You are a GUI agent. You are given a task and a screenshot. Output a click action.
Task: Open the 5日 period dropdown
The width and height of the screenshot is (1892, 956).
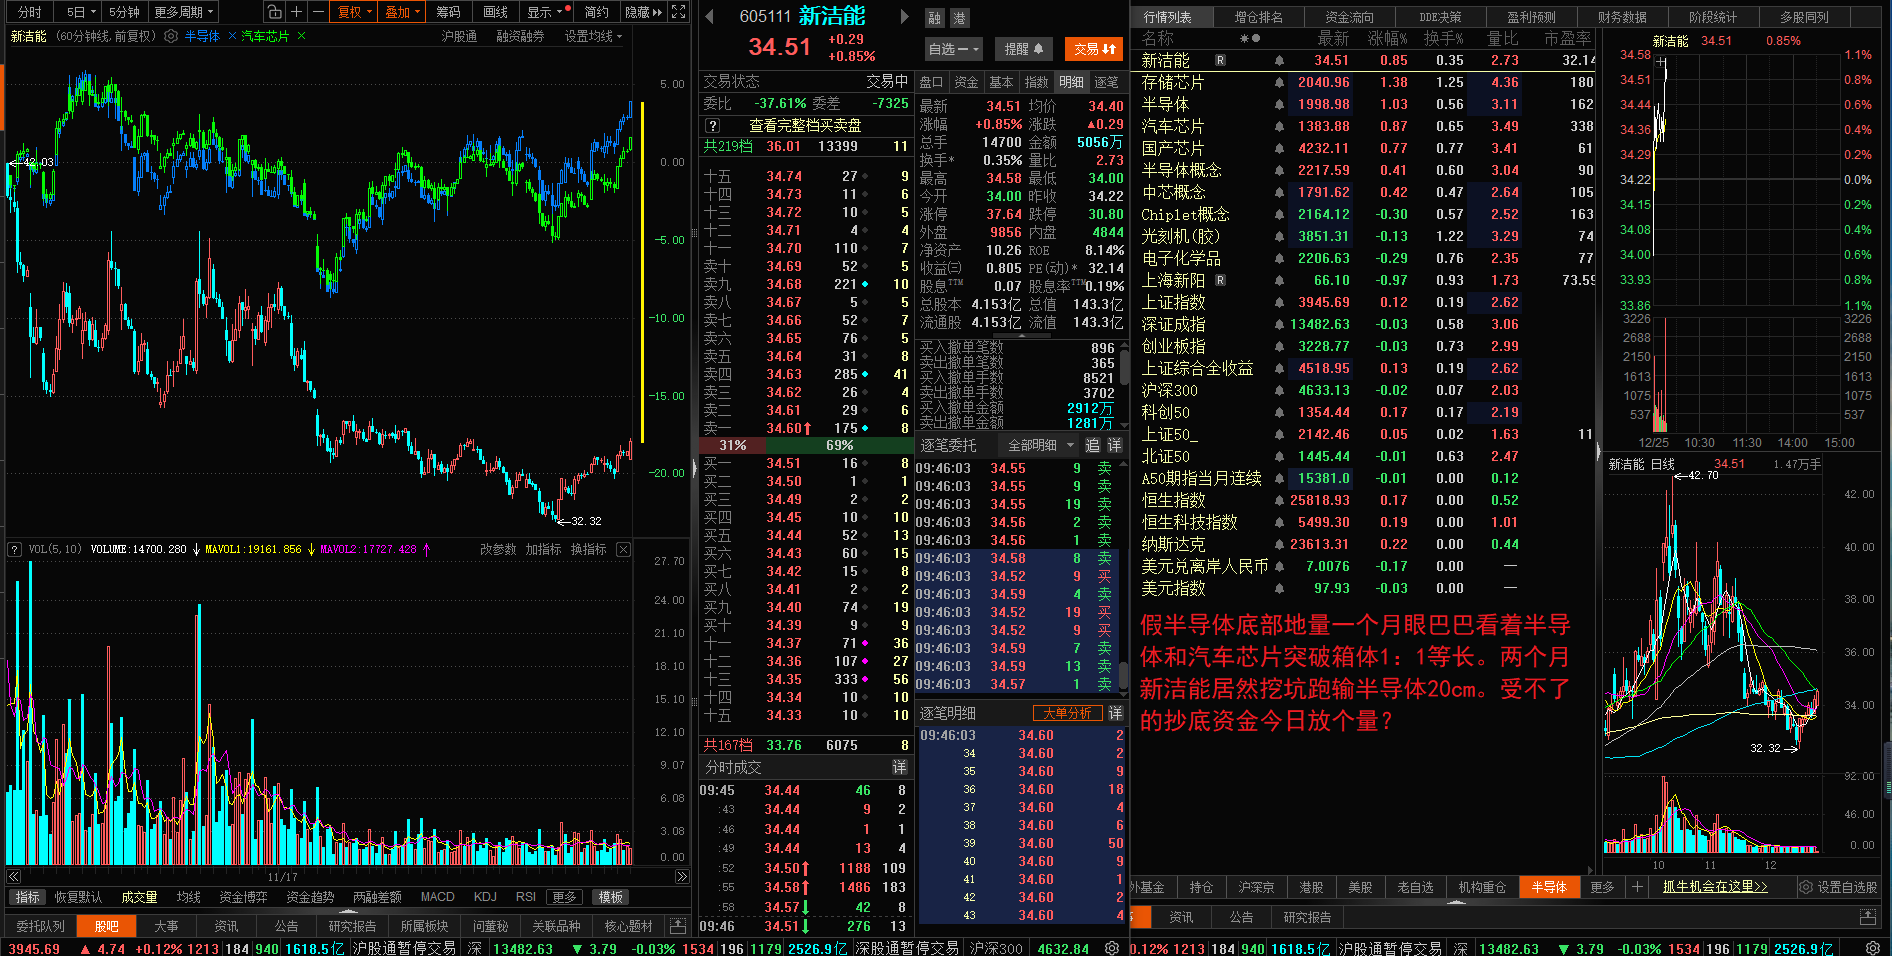[81, 12]
